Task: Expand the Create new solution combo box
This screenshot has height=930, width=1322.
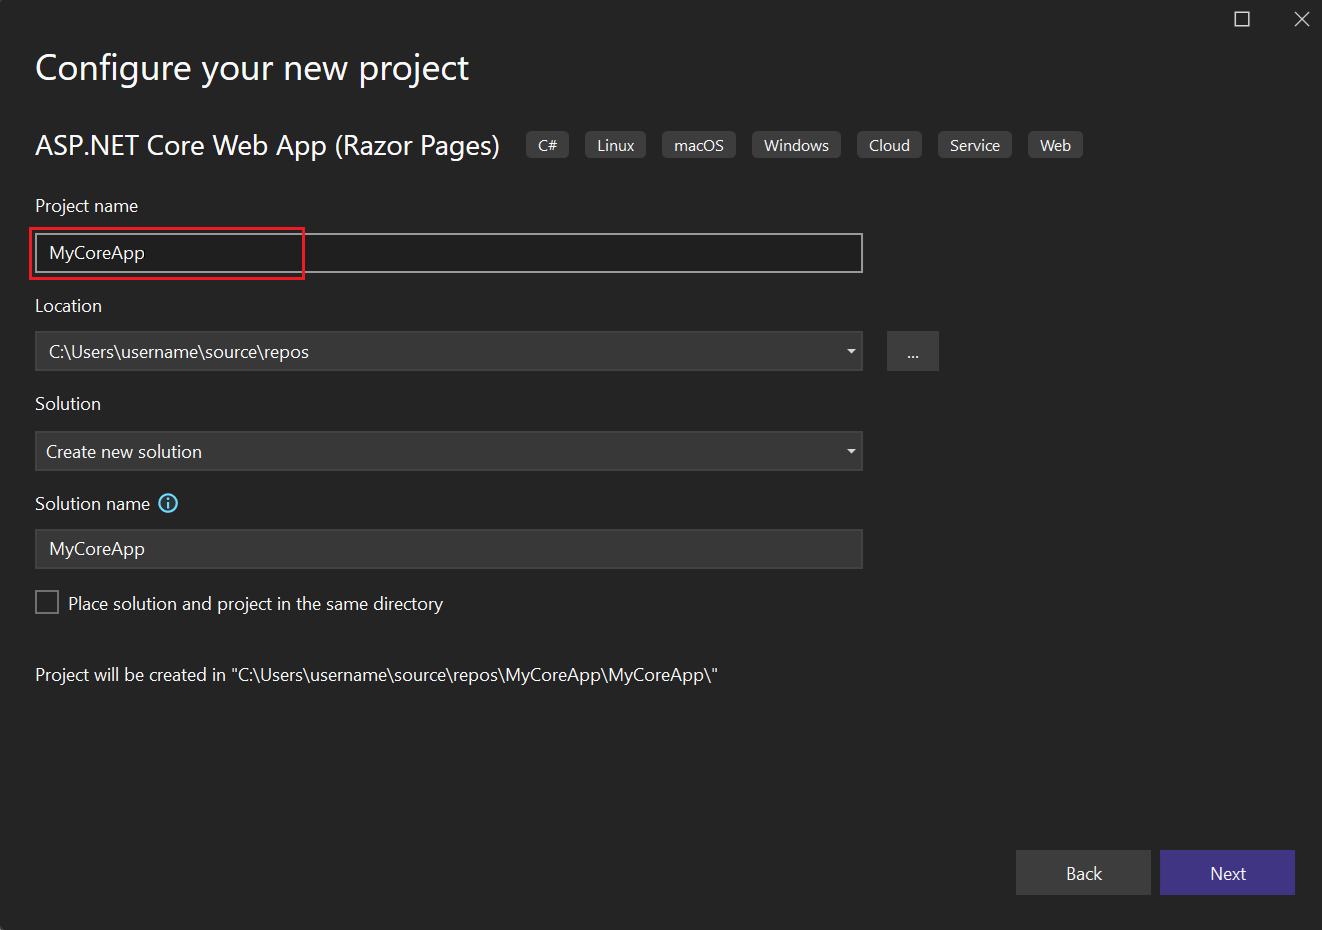Action: tap(850, 451)
